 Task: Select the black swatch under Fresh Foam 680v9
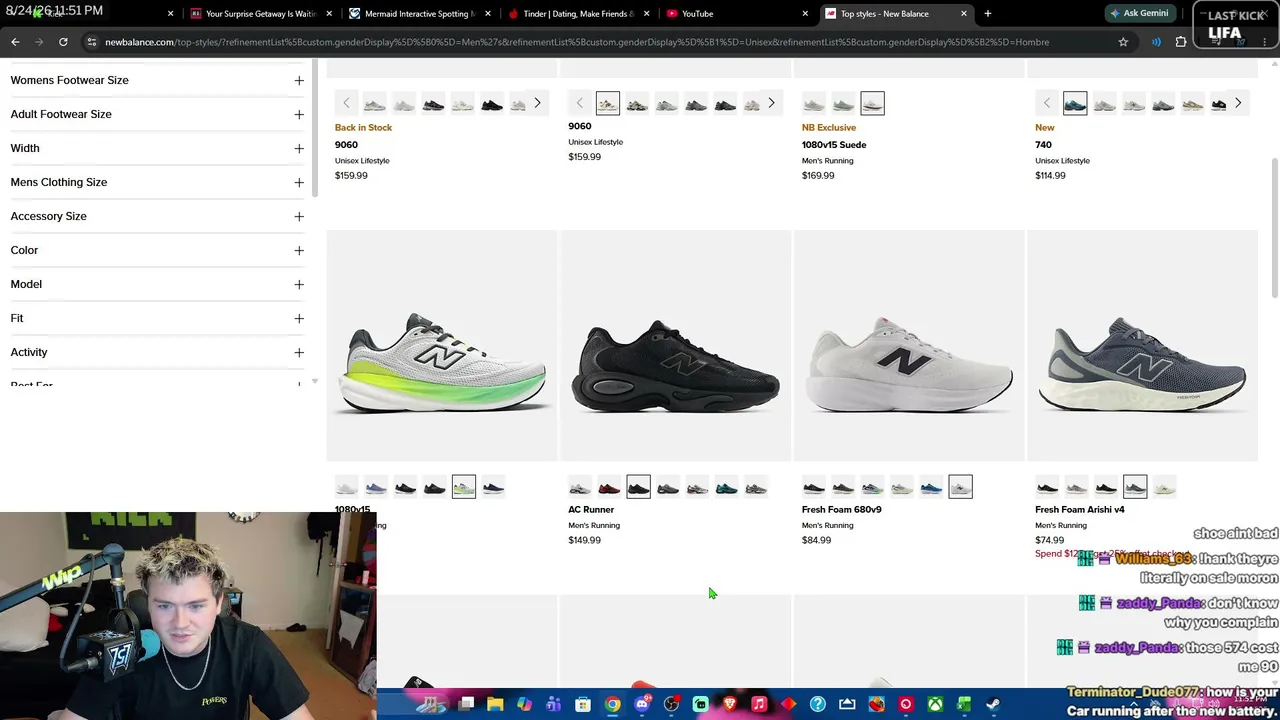point(814,487)
